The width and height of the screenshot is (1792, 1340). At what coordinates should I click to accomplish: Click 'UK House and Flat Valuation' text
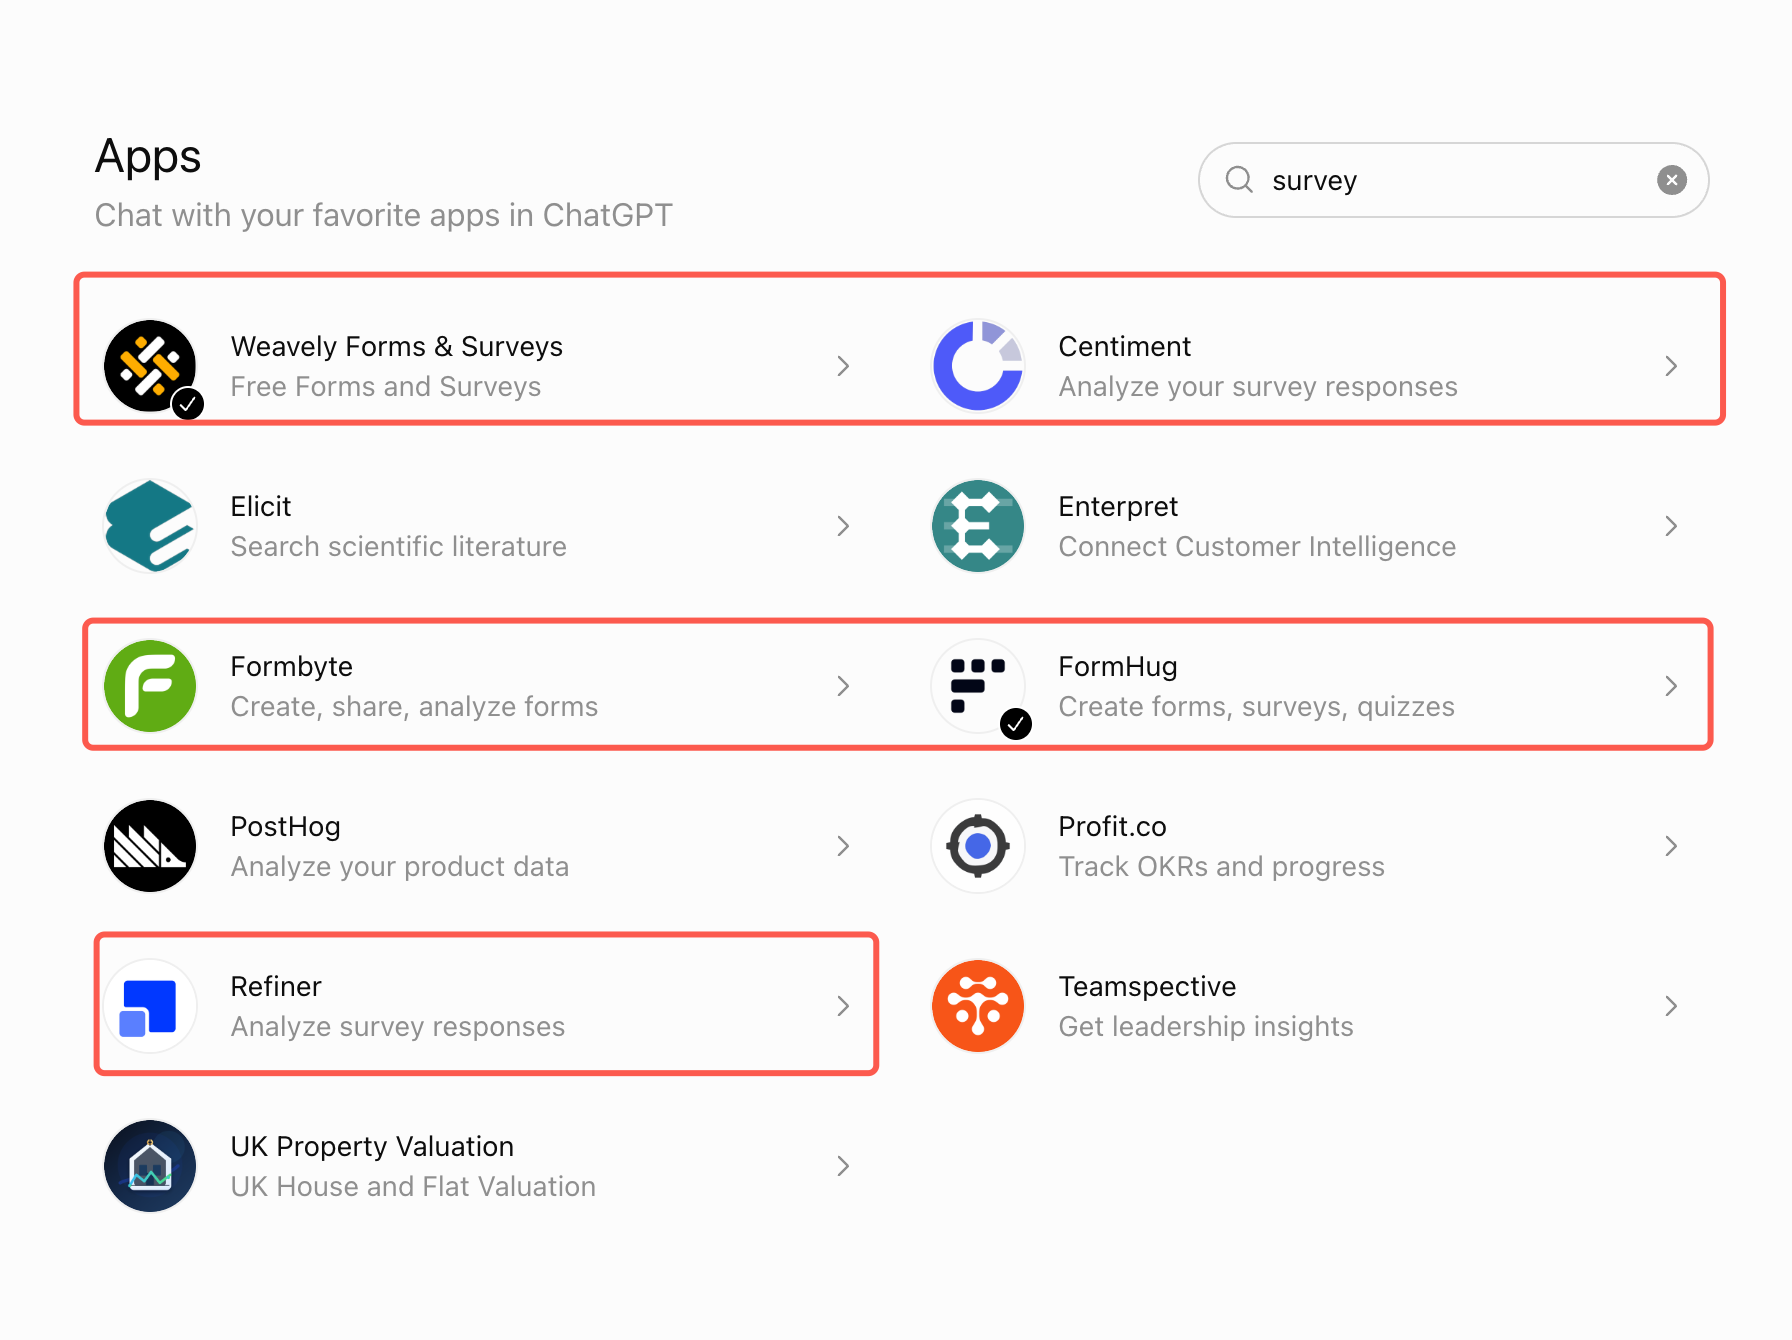point(413,1186)
